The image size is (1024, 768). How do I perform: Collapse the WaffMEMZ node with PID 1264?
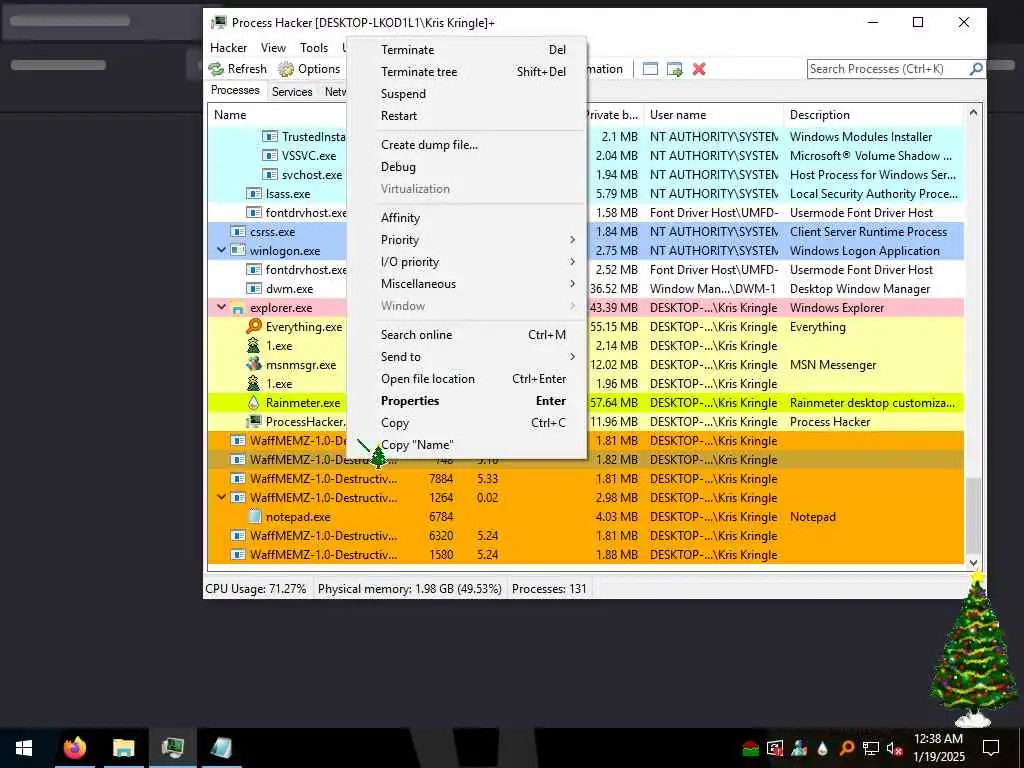click(221, 497)
